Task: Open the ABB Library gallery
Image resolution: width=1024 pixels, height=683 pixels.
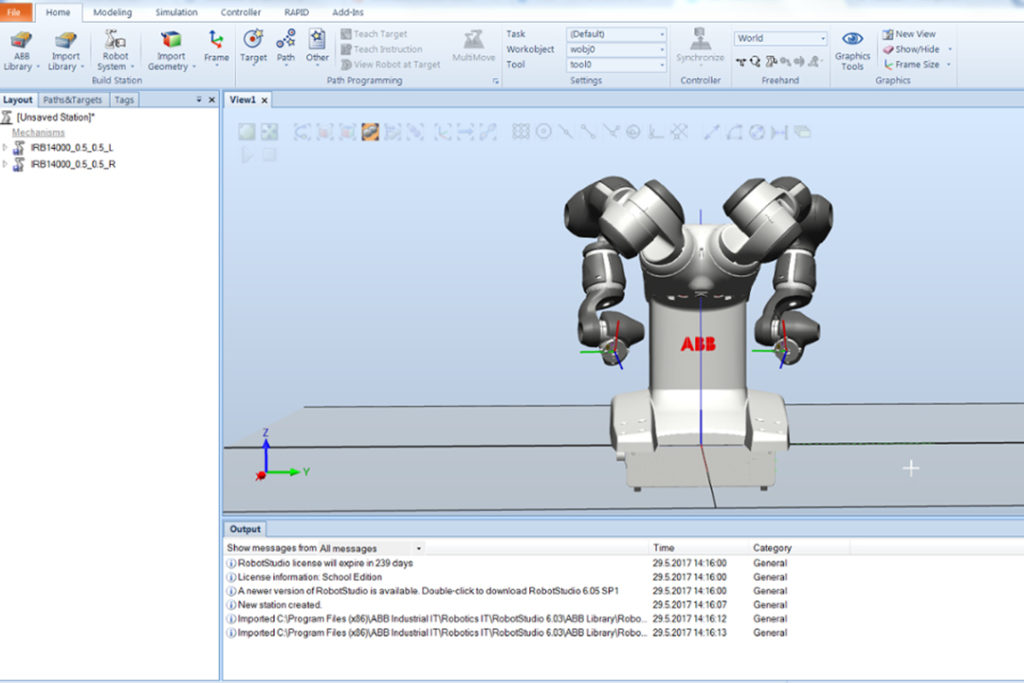Action: click(x=20, y=50)
